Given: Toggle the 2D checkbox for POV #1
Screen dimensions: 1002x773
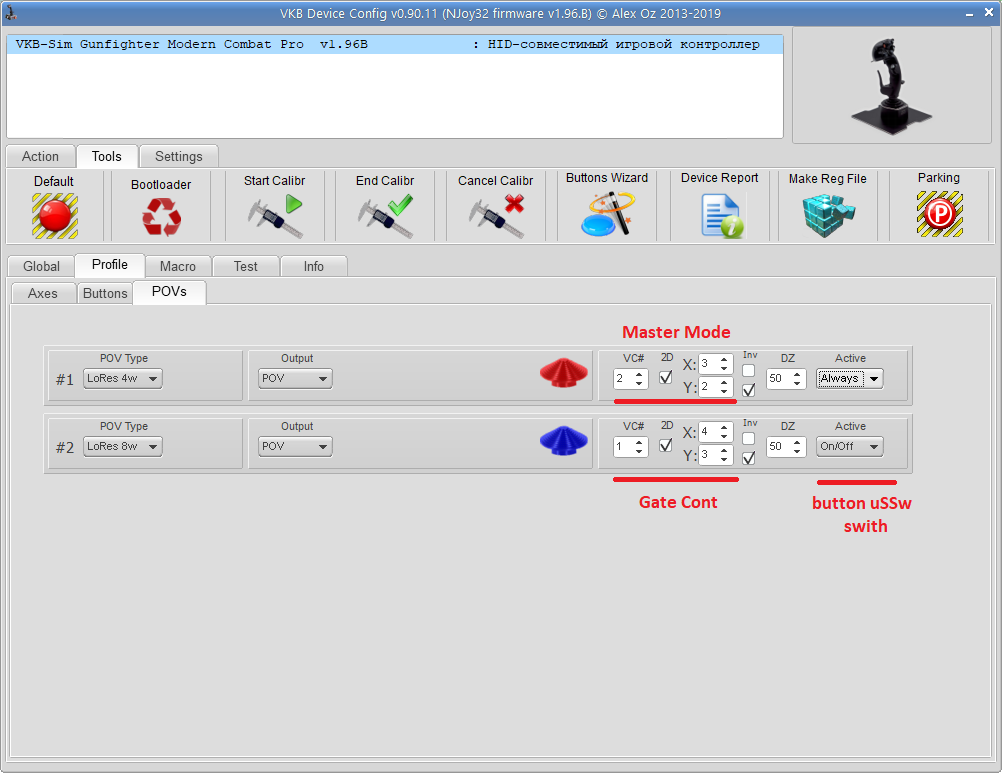Looking at the screenshot, I should [666, 378].
